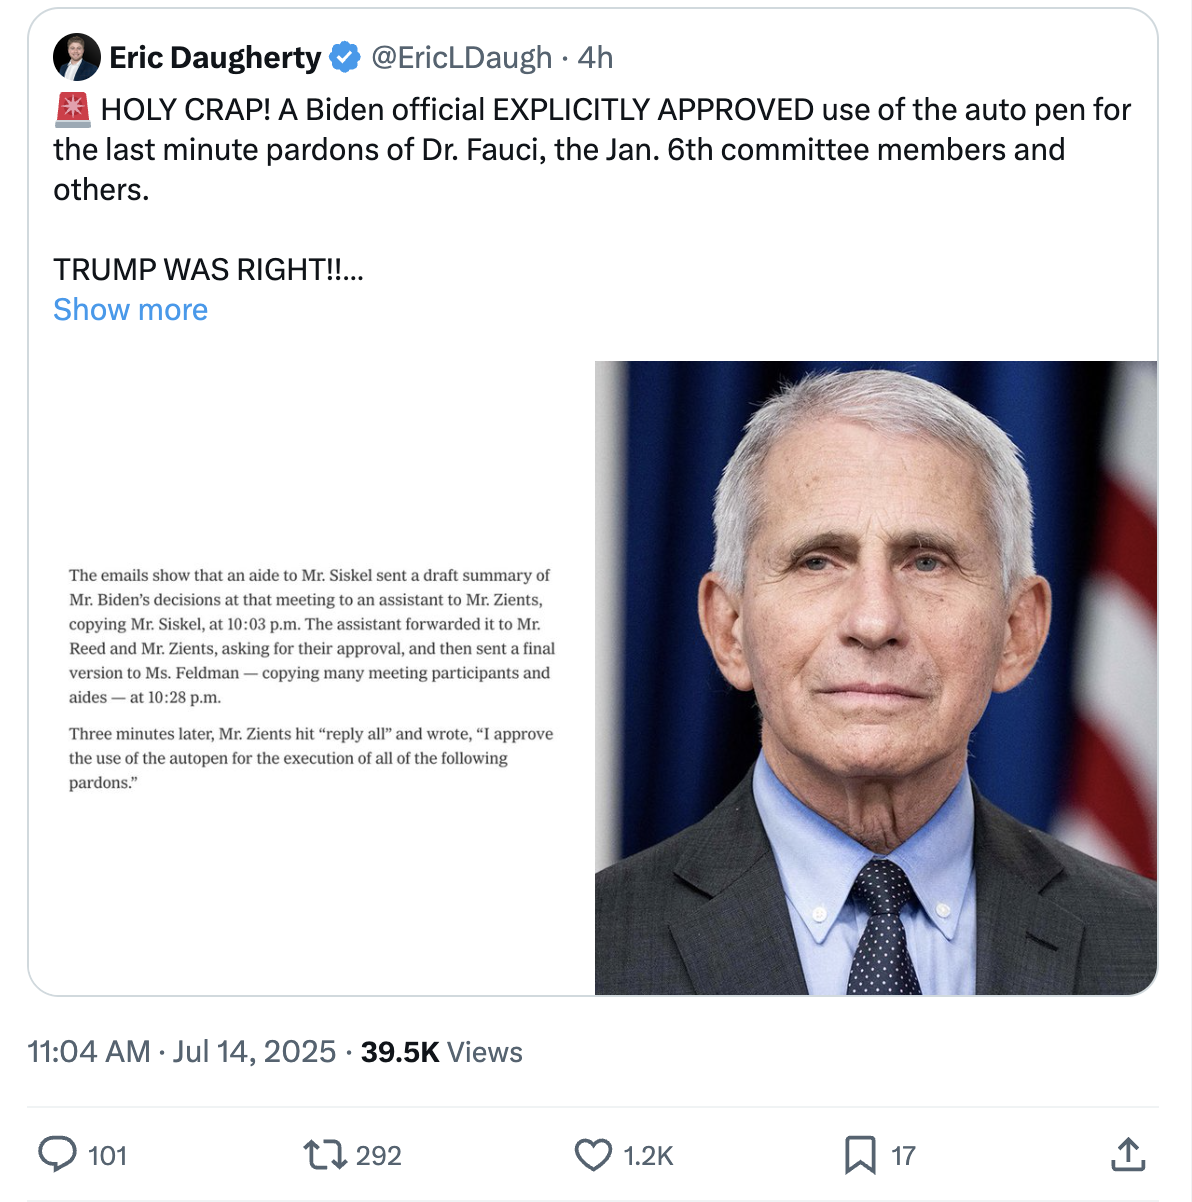Click the repost arrows icon
Viewport: 1192px width, 1202px height.
pyautogui.click(x=323, y=1155)
